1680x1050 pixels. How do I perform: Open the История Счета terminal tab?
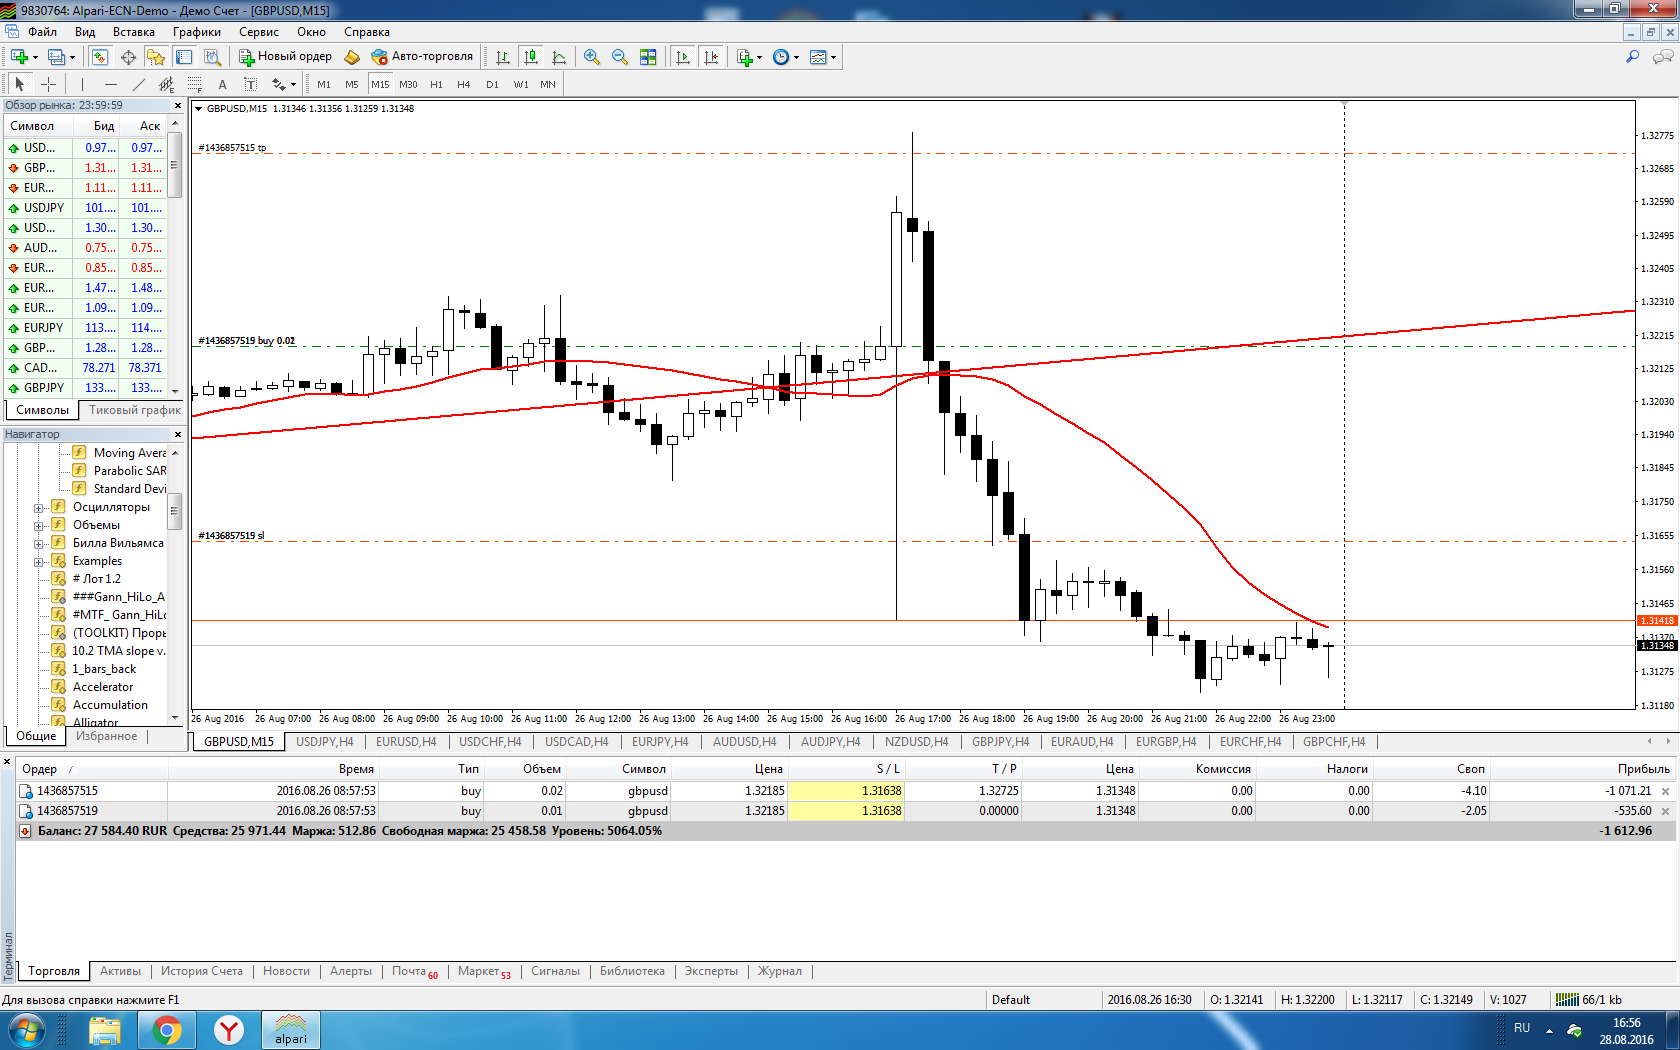[202, 971]
